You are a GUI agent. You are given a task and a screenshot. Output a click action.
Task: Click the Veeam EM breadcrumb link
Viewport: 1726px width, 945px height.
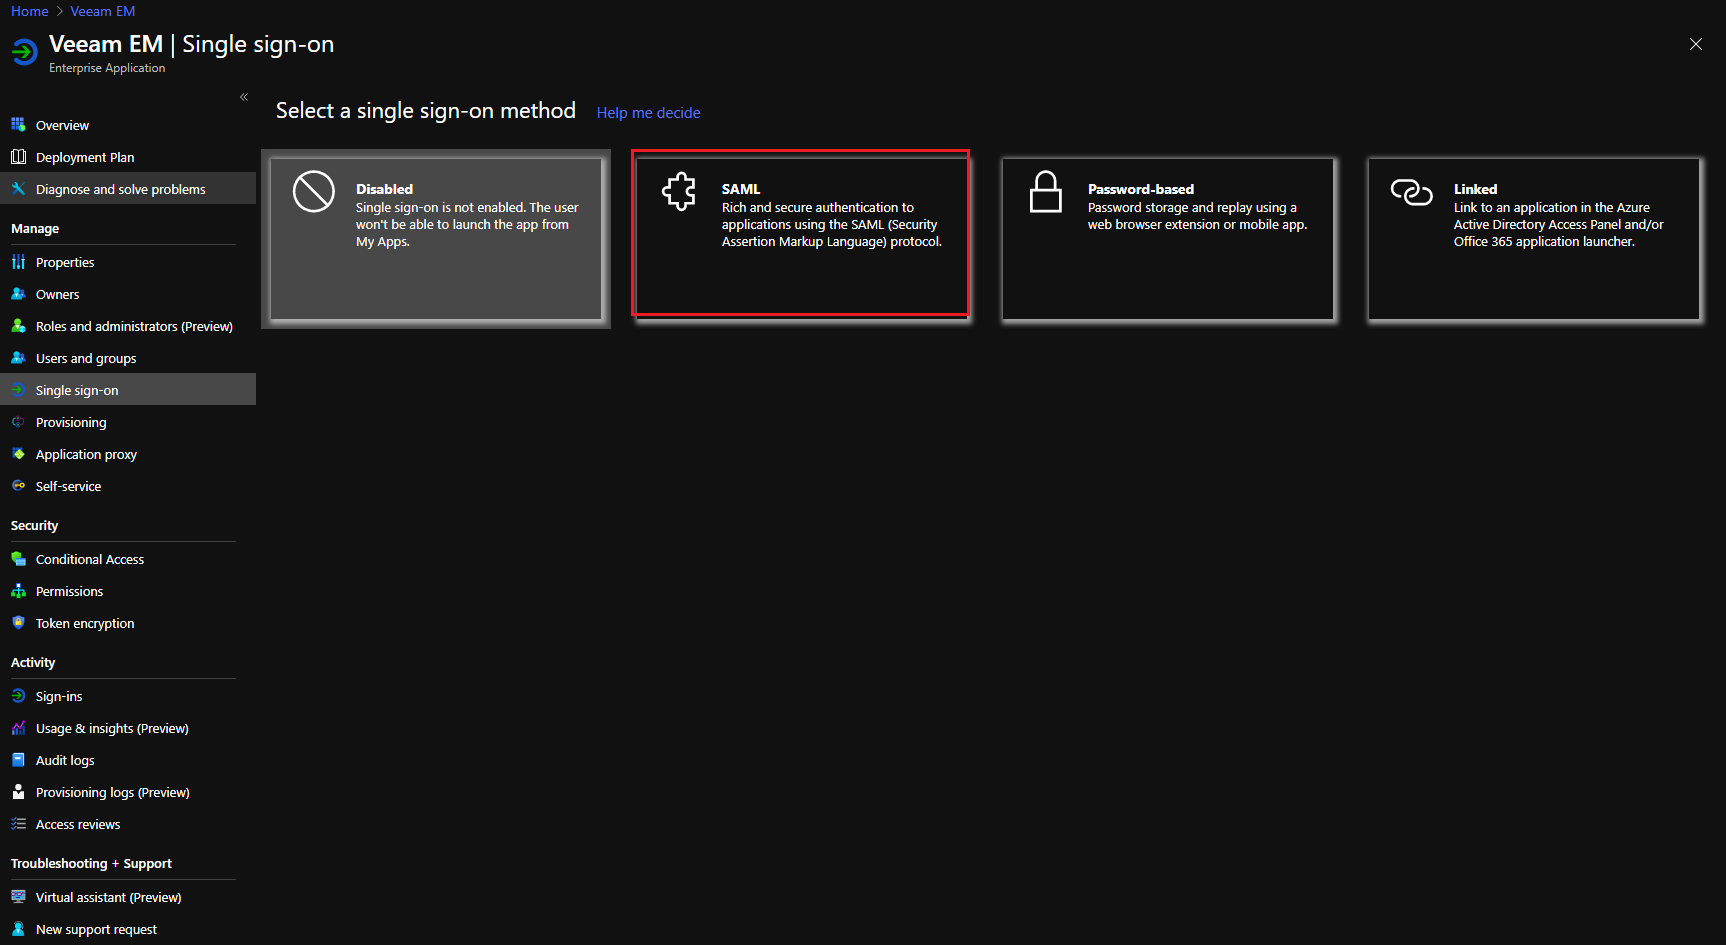pos(102,11)
